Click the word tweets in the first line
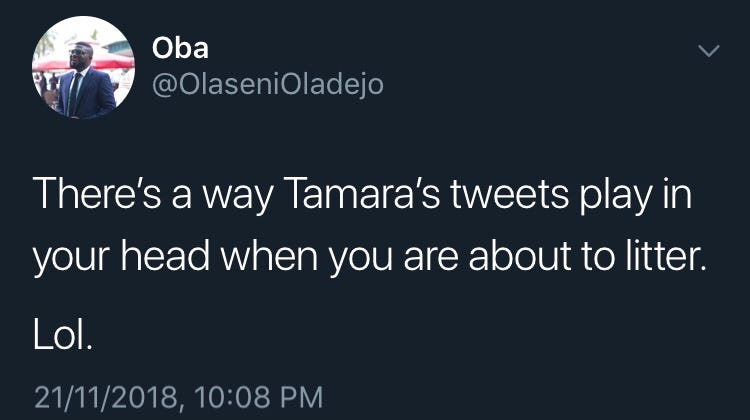750x420 pixels. [x=509, y=194]
